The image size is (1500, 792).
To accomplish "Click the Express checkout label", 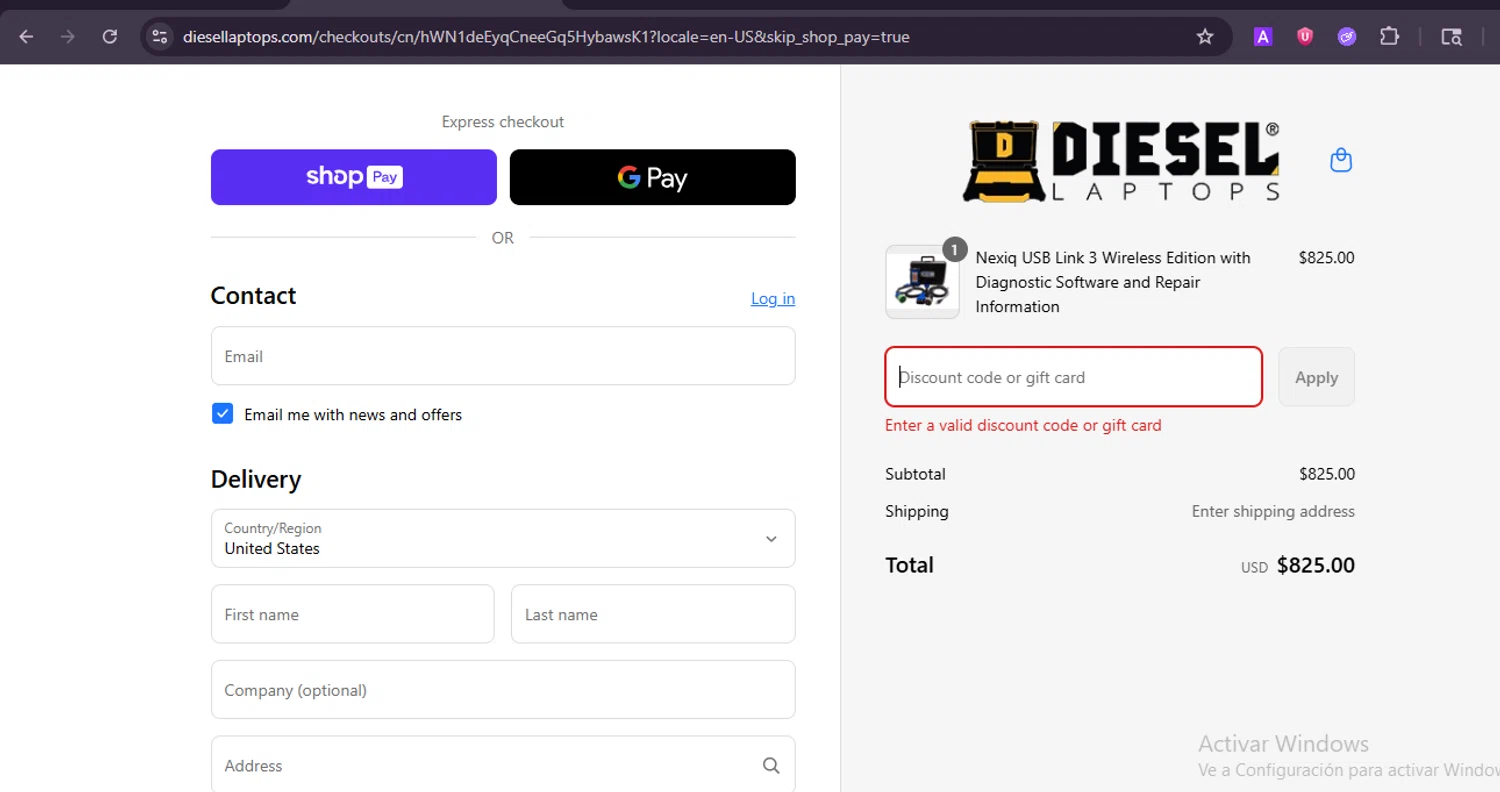I will (x=503, y=122).
